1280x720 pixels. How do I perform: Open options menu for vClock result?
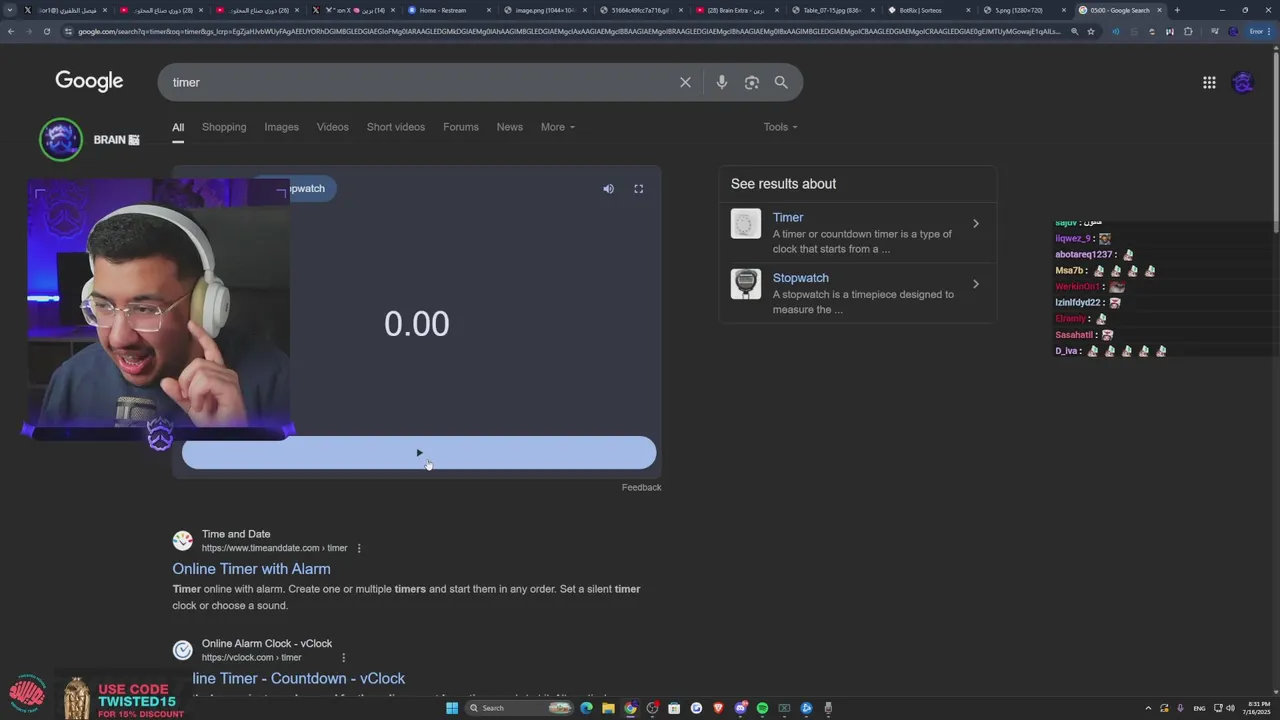pos(343,658)
